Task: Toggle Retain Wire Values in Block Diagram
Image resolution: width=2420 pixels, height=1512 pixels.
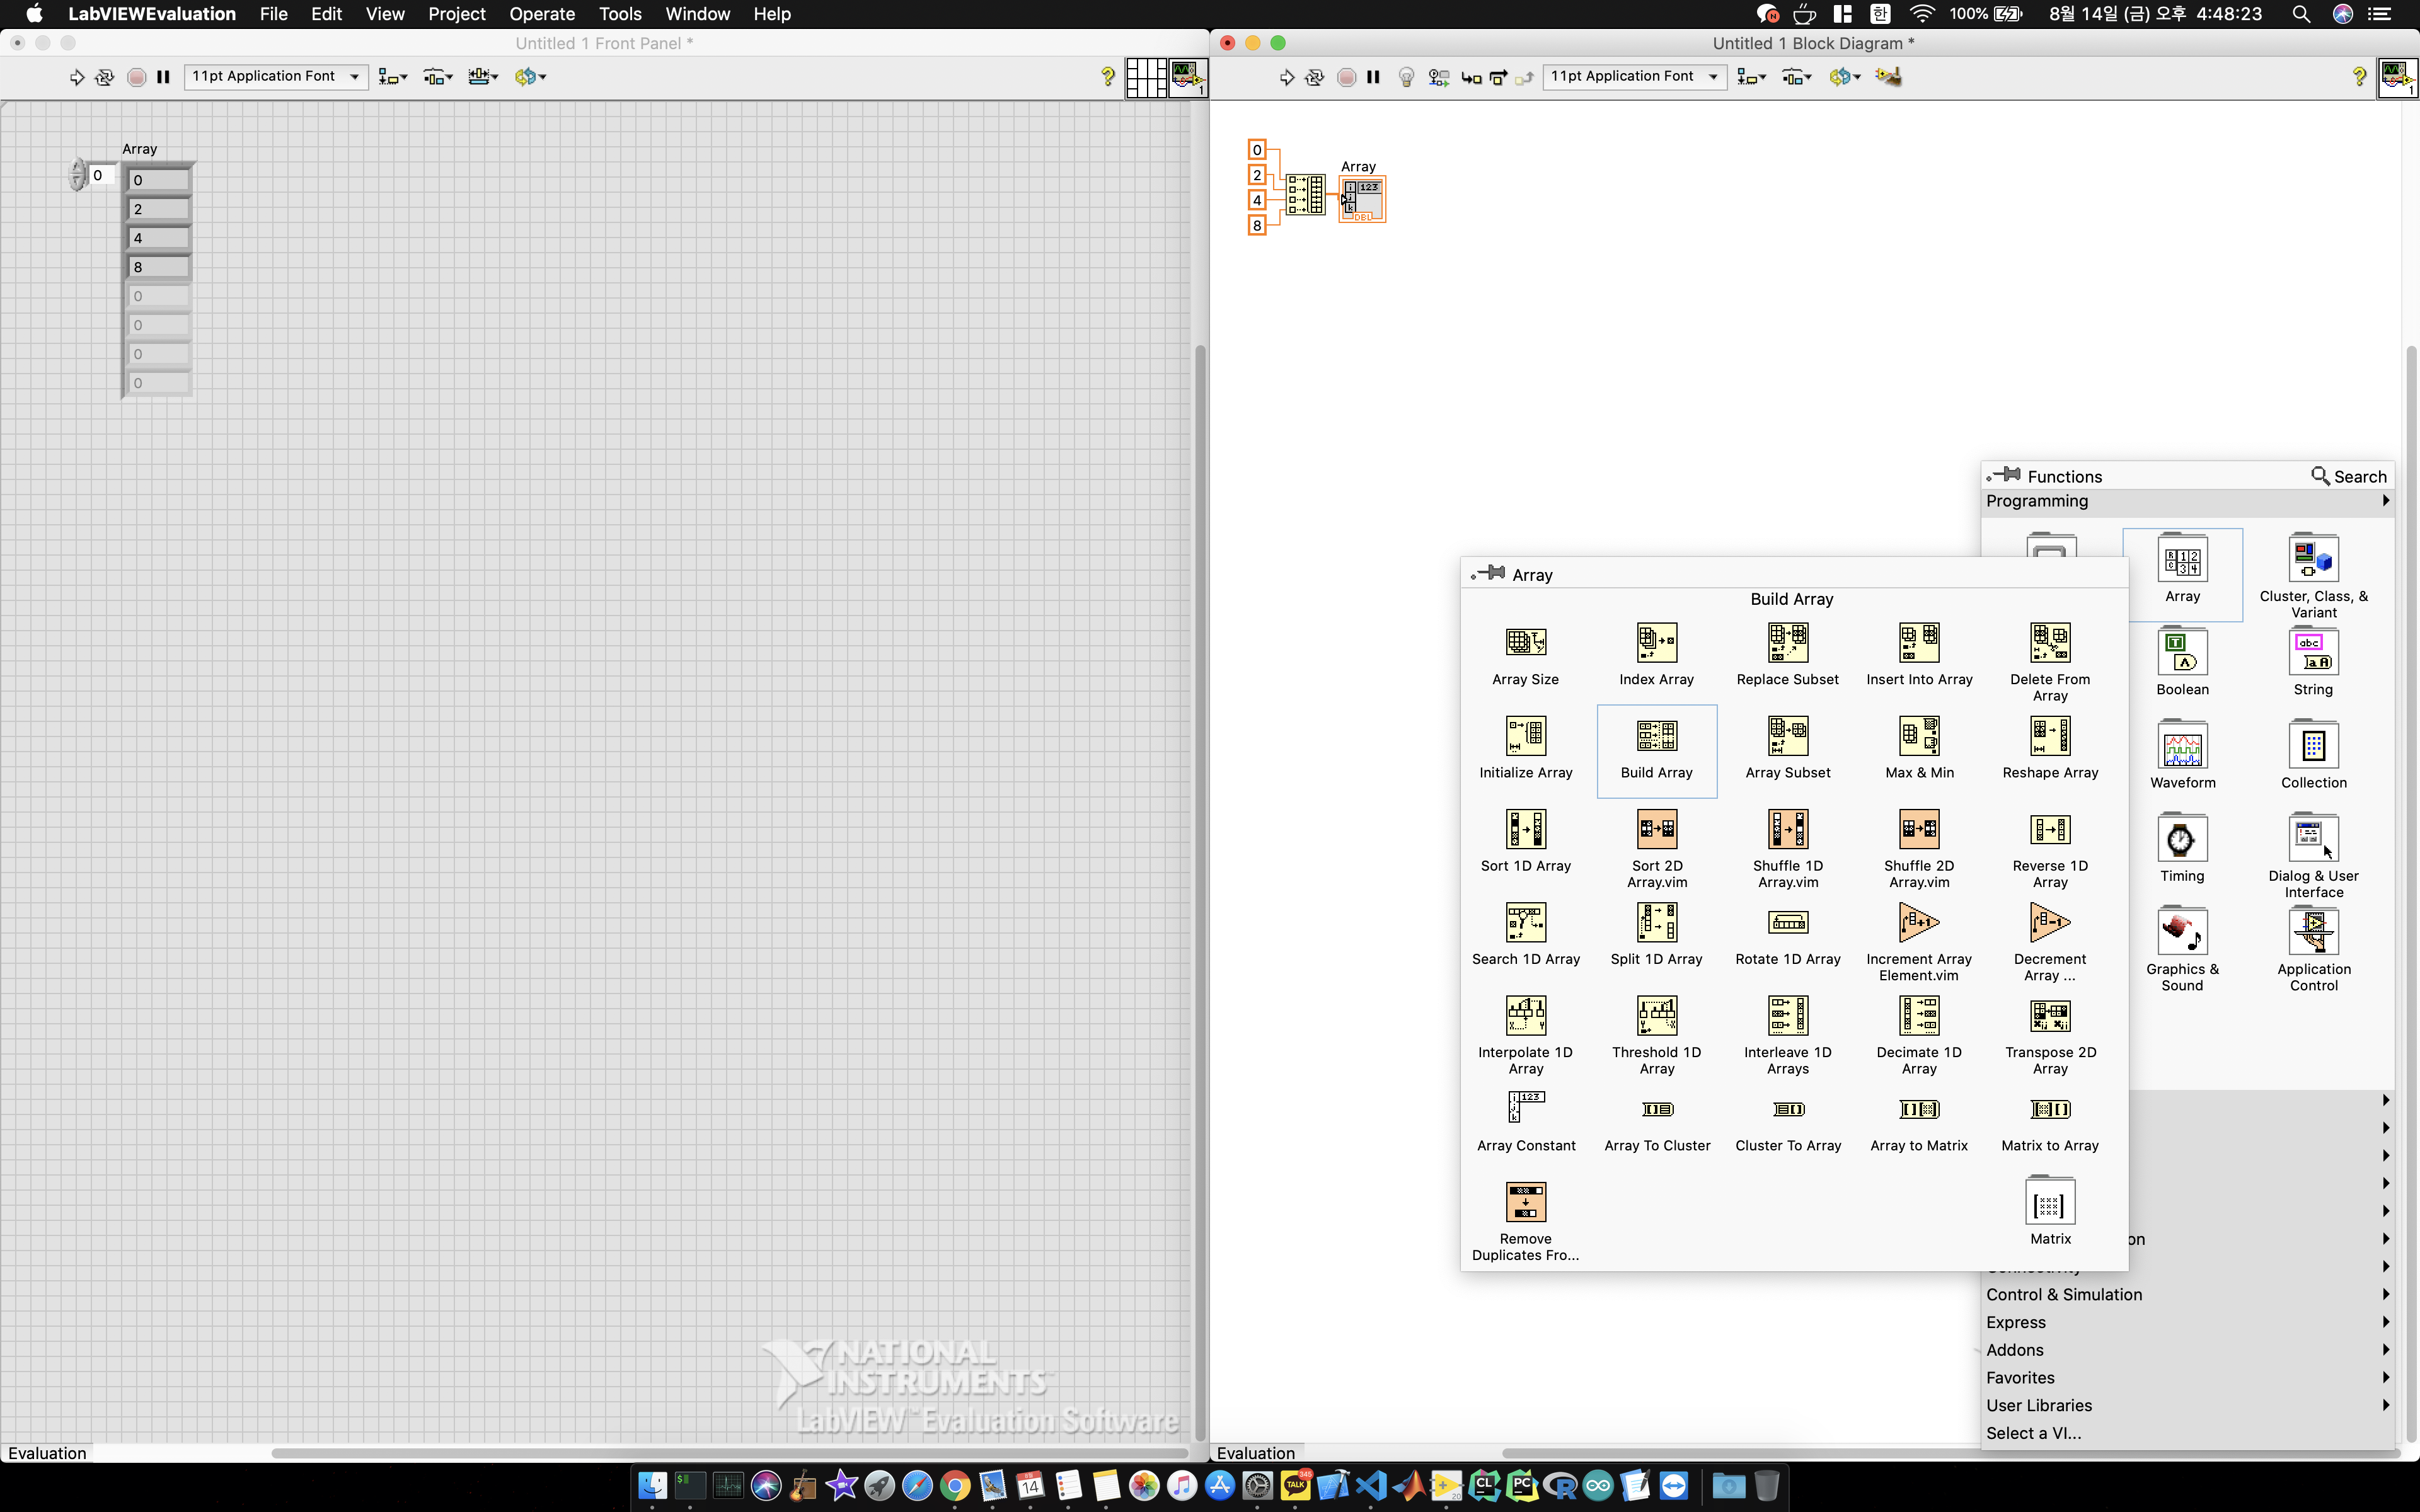Action: click(x=1439, y=77)
